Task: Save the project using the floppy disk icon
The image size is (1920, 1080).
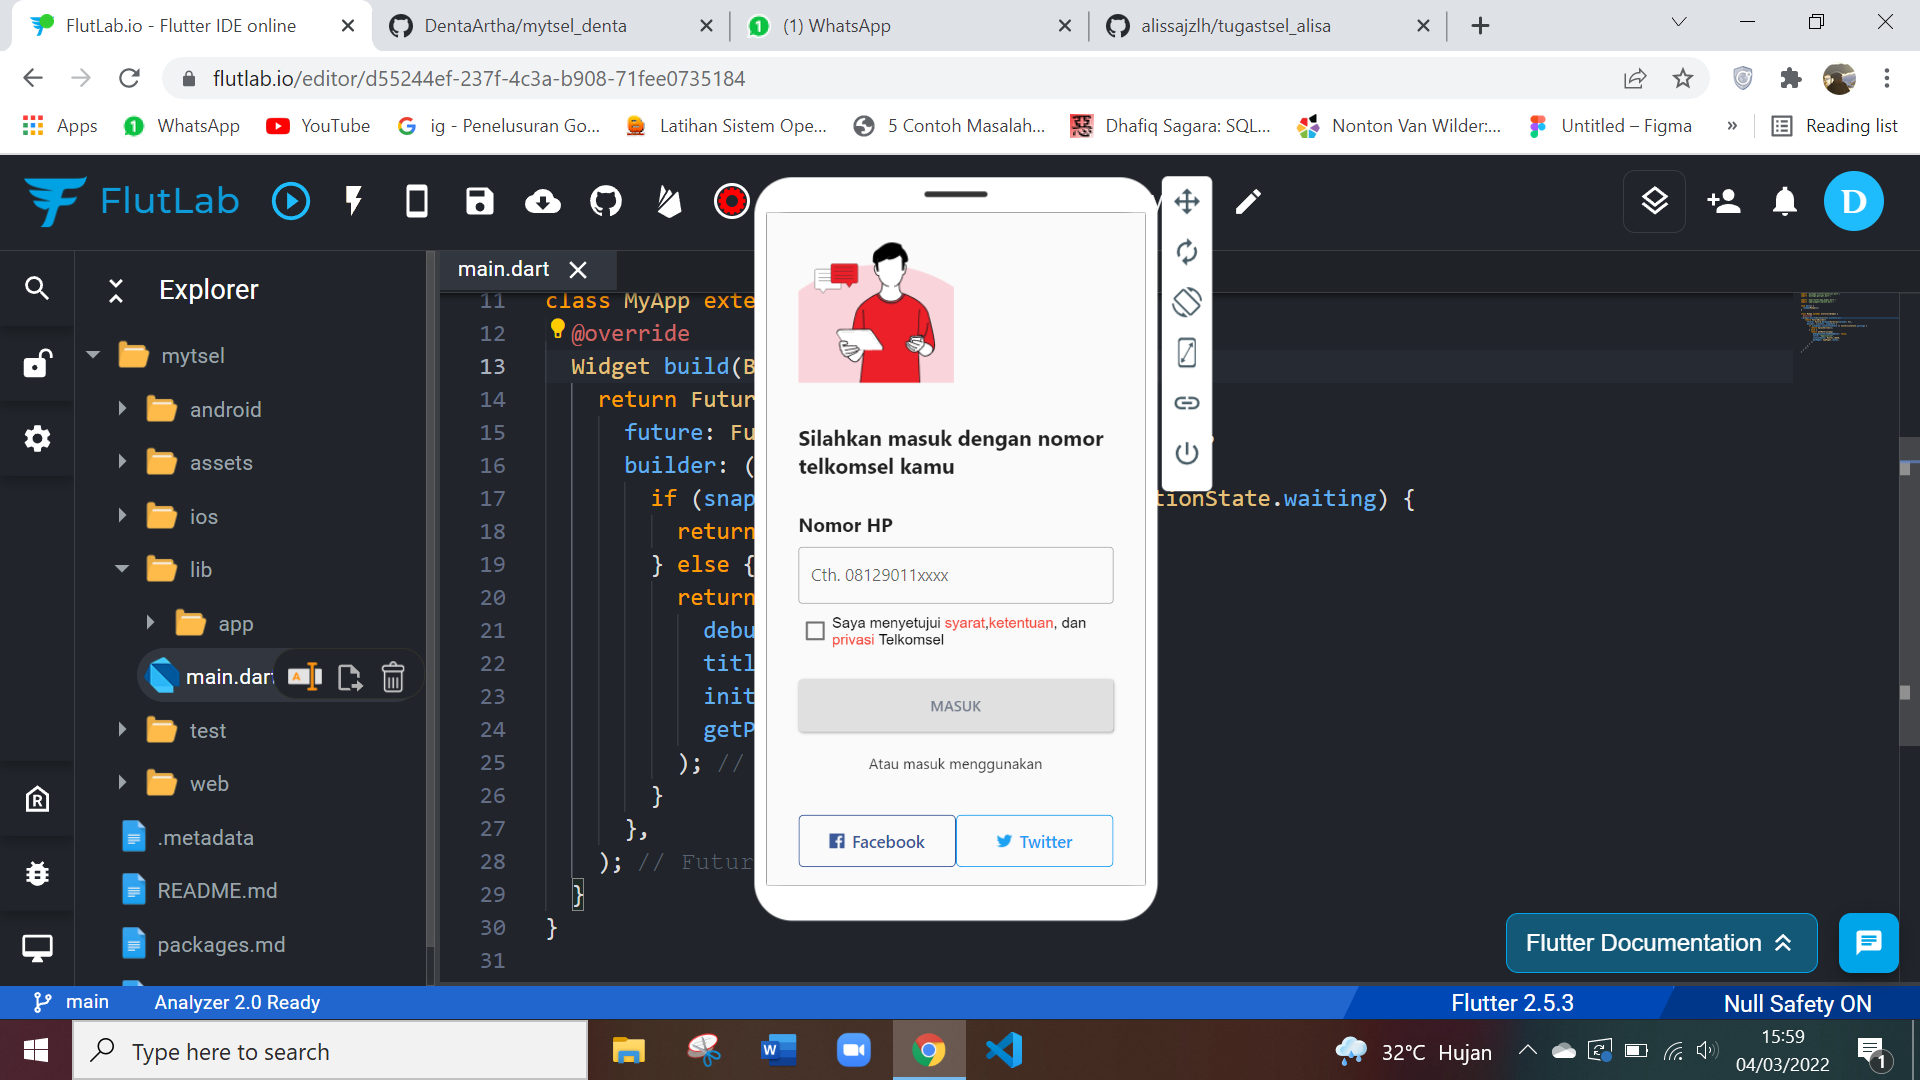Action: [479, 201]
